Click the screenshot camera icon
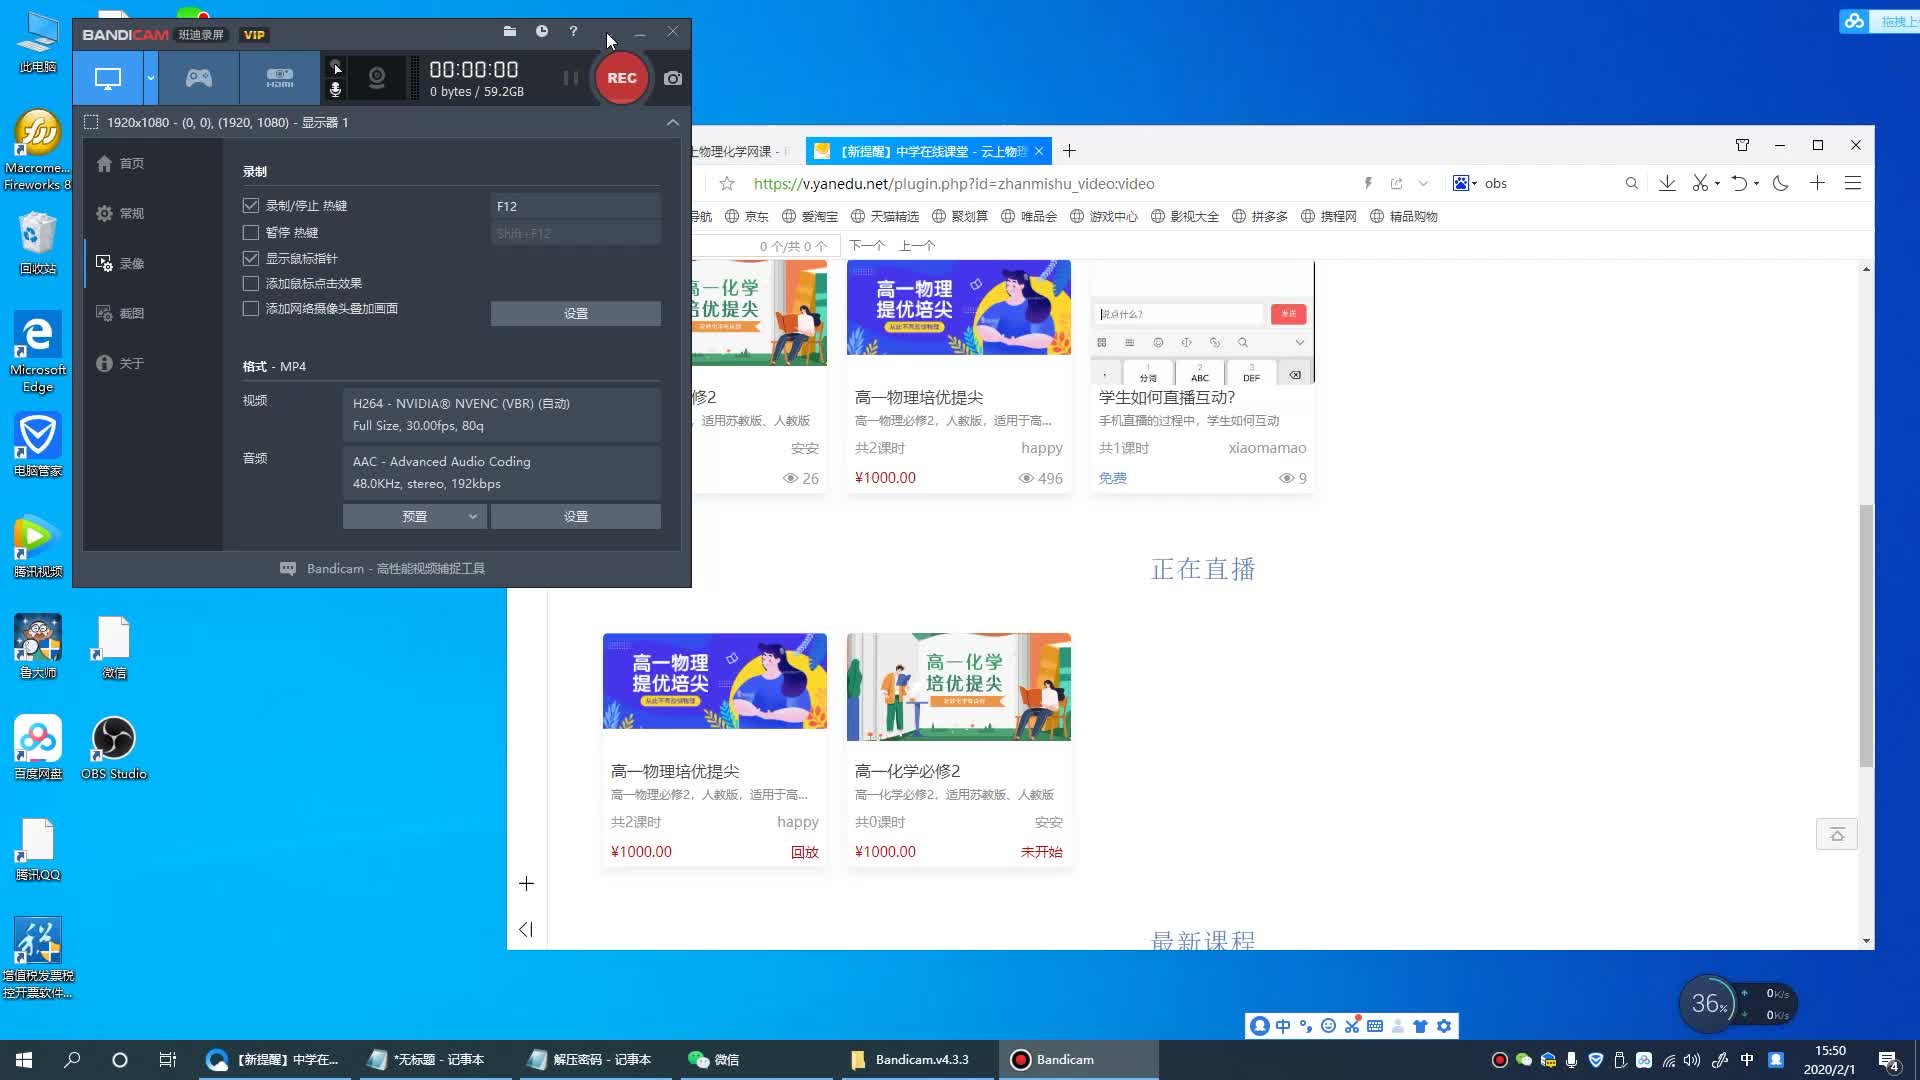This screenshot has height=1080, width=1920. 673,76
